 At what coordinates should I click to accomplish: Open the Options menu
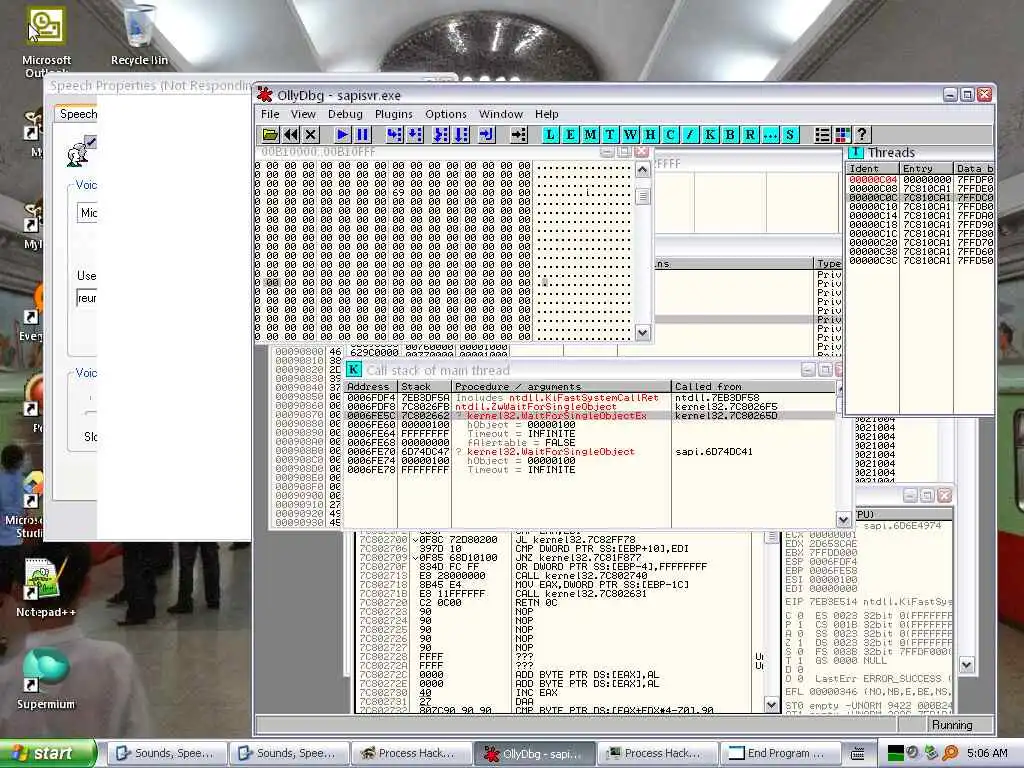point(445,114)
